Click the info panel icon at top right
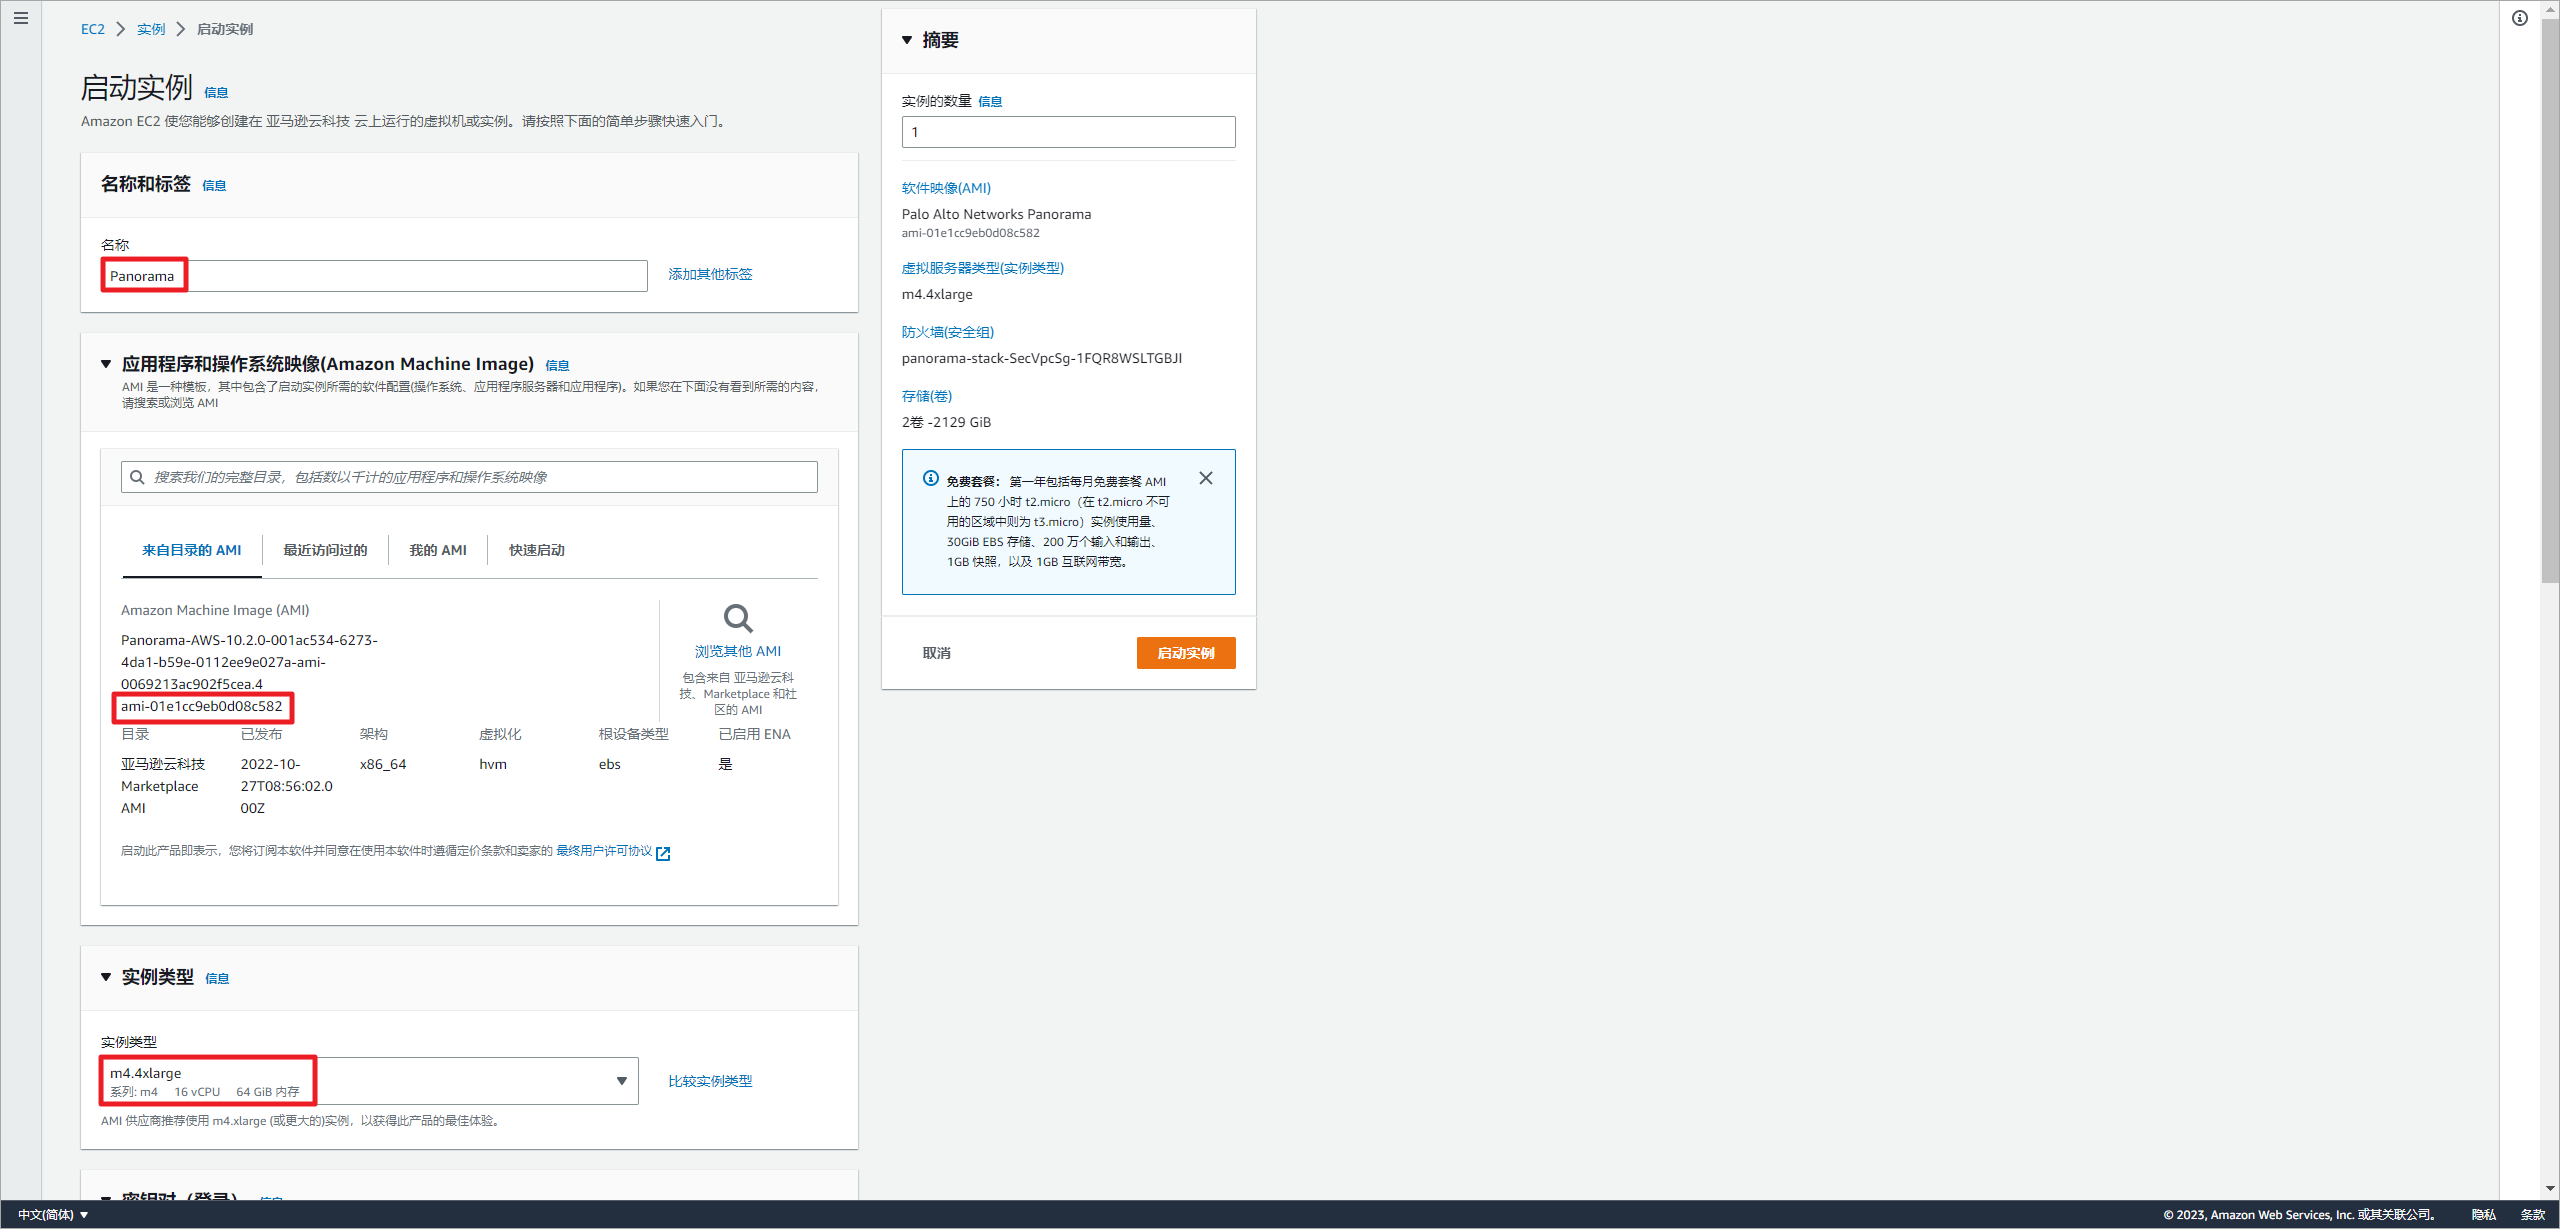Screen dimensions: 2560x1229 tap(2520, 18)
